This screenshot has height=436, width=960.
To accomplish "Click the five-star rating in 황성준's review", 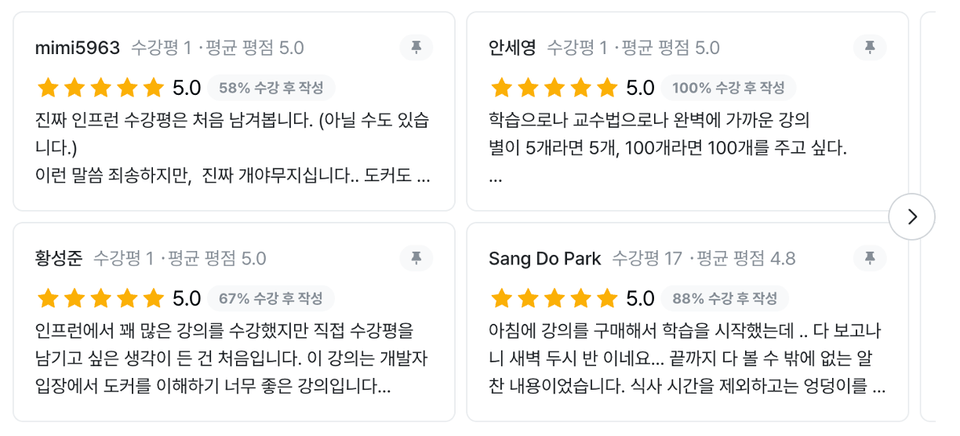I will pyautogui.click(x=100, y=298).
